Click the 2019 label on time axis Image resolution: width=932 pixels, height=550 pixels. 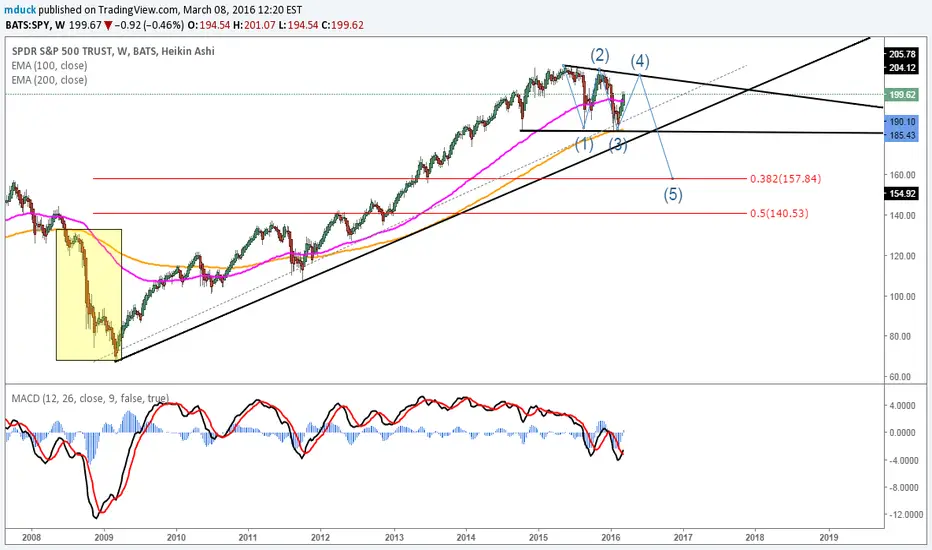click(829, 538)
